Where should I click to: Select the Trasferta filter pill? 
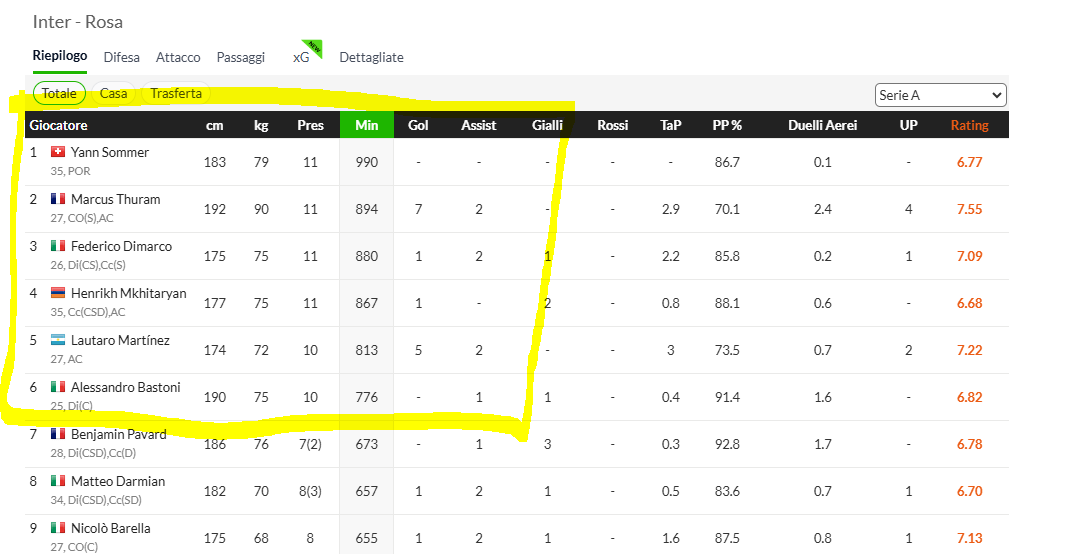(176, 93)
